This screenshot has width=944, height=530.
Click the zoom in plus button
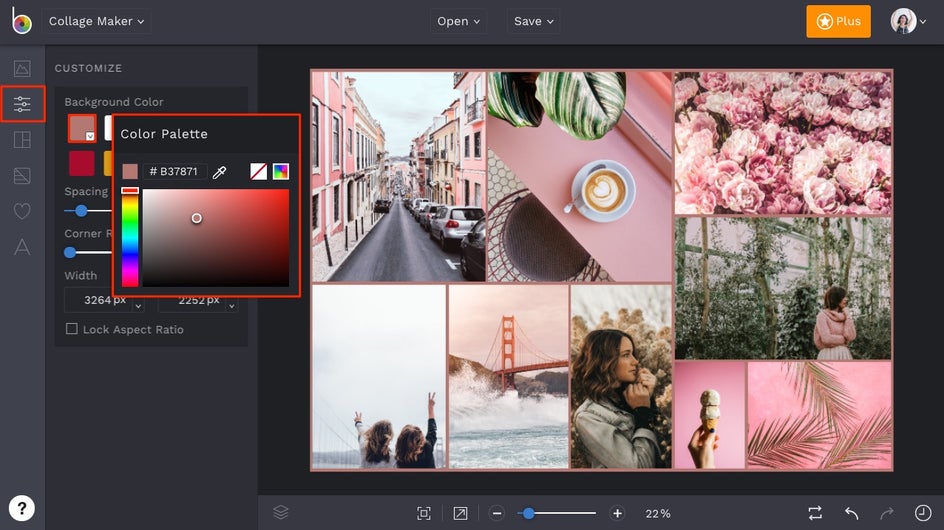617,513
